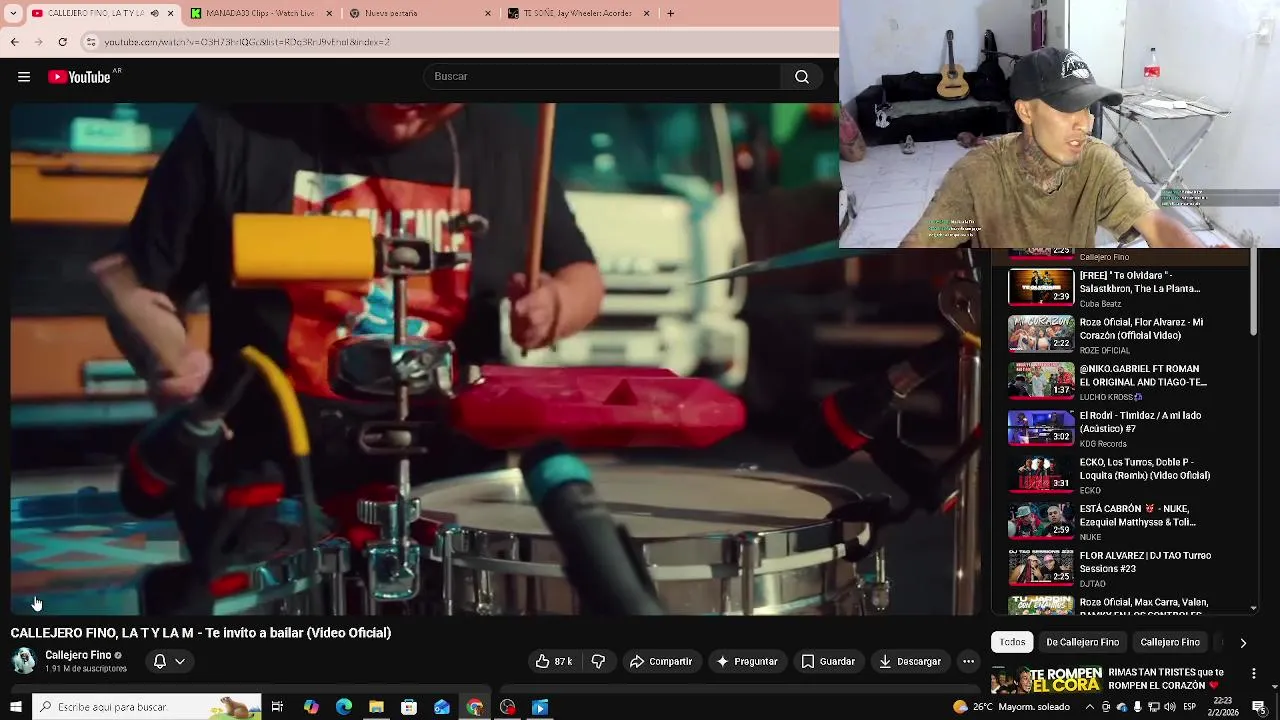Open the Movies player taskbar icon

(x=540, y=707)
